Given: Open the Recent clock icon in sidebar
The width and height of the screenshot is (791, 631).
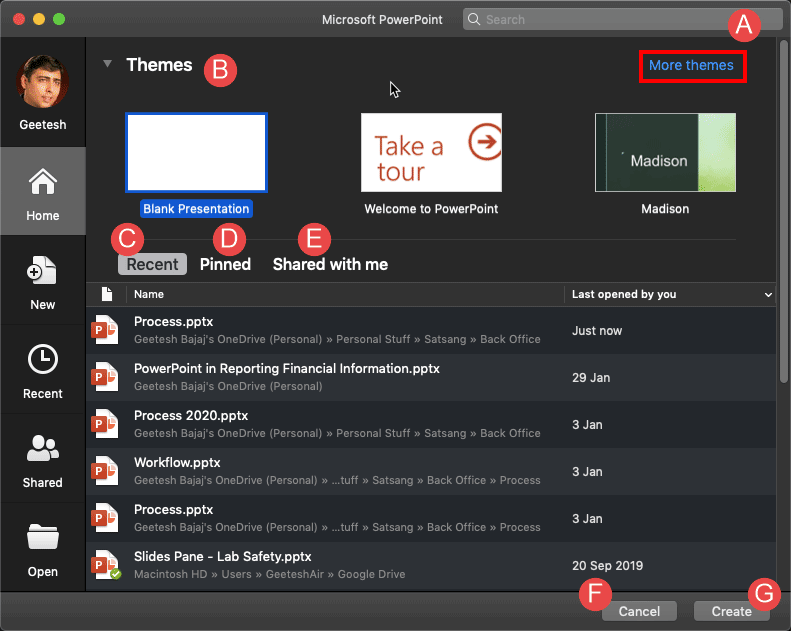Looking at the screenshot, I should tap(42, 359).
